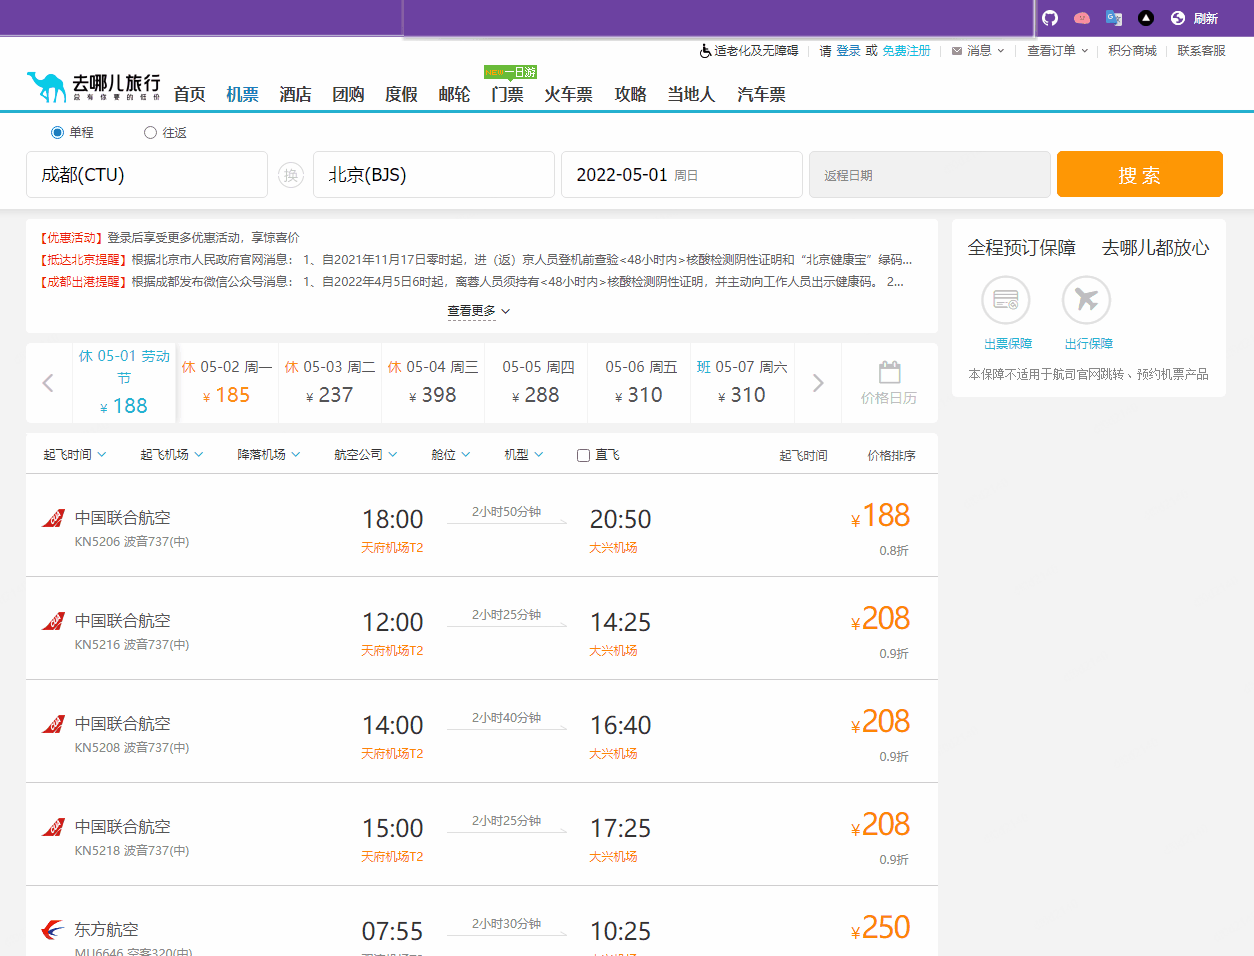Click the 免费注册 link
The height and width of the screenshot is (956, 1254).
point(906,50)
